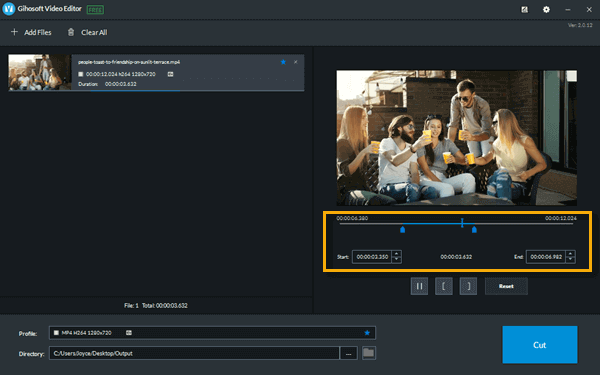This screenshot has height=375, width=600.
Task: Set start point with left bracket button
Action: click(444, 286)
